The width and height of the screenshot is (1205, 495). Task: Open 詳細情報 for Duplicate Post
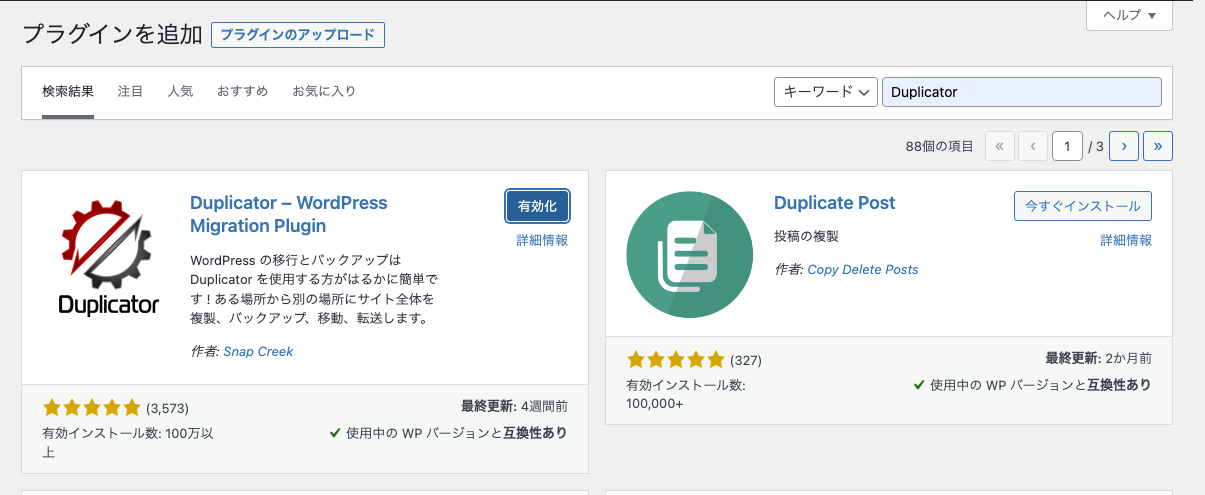tap(1126, 240)
